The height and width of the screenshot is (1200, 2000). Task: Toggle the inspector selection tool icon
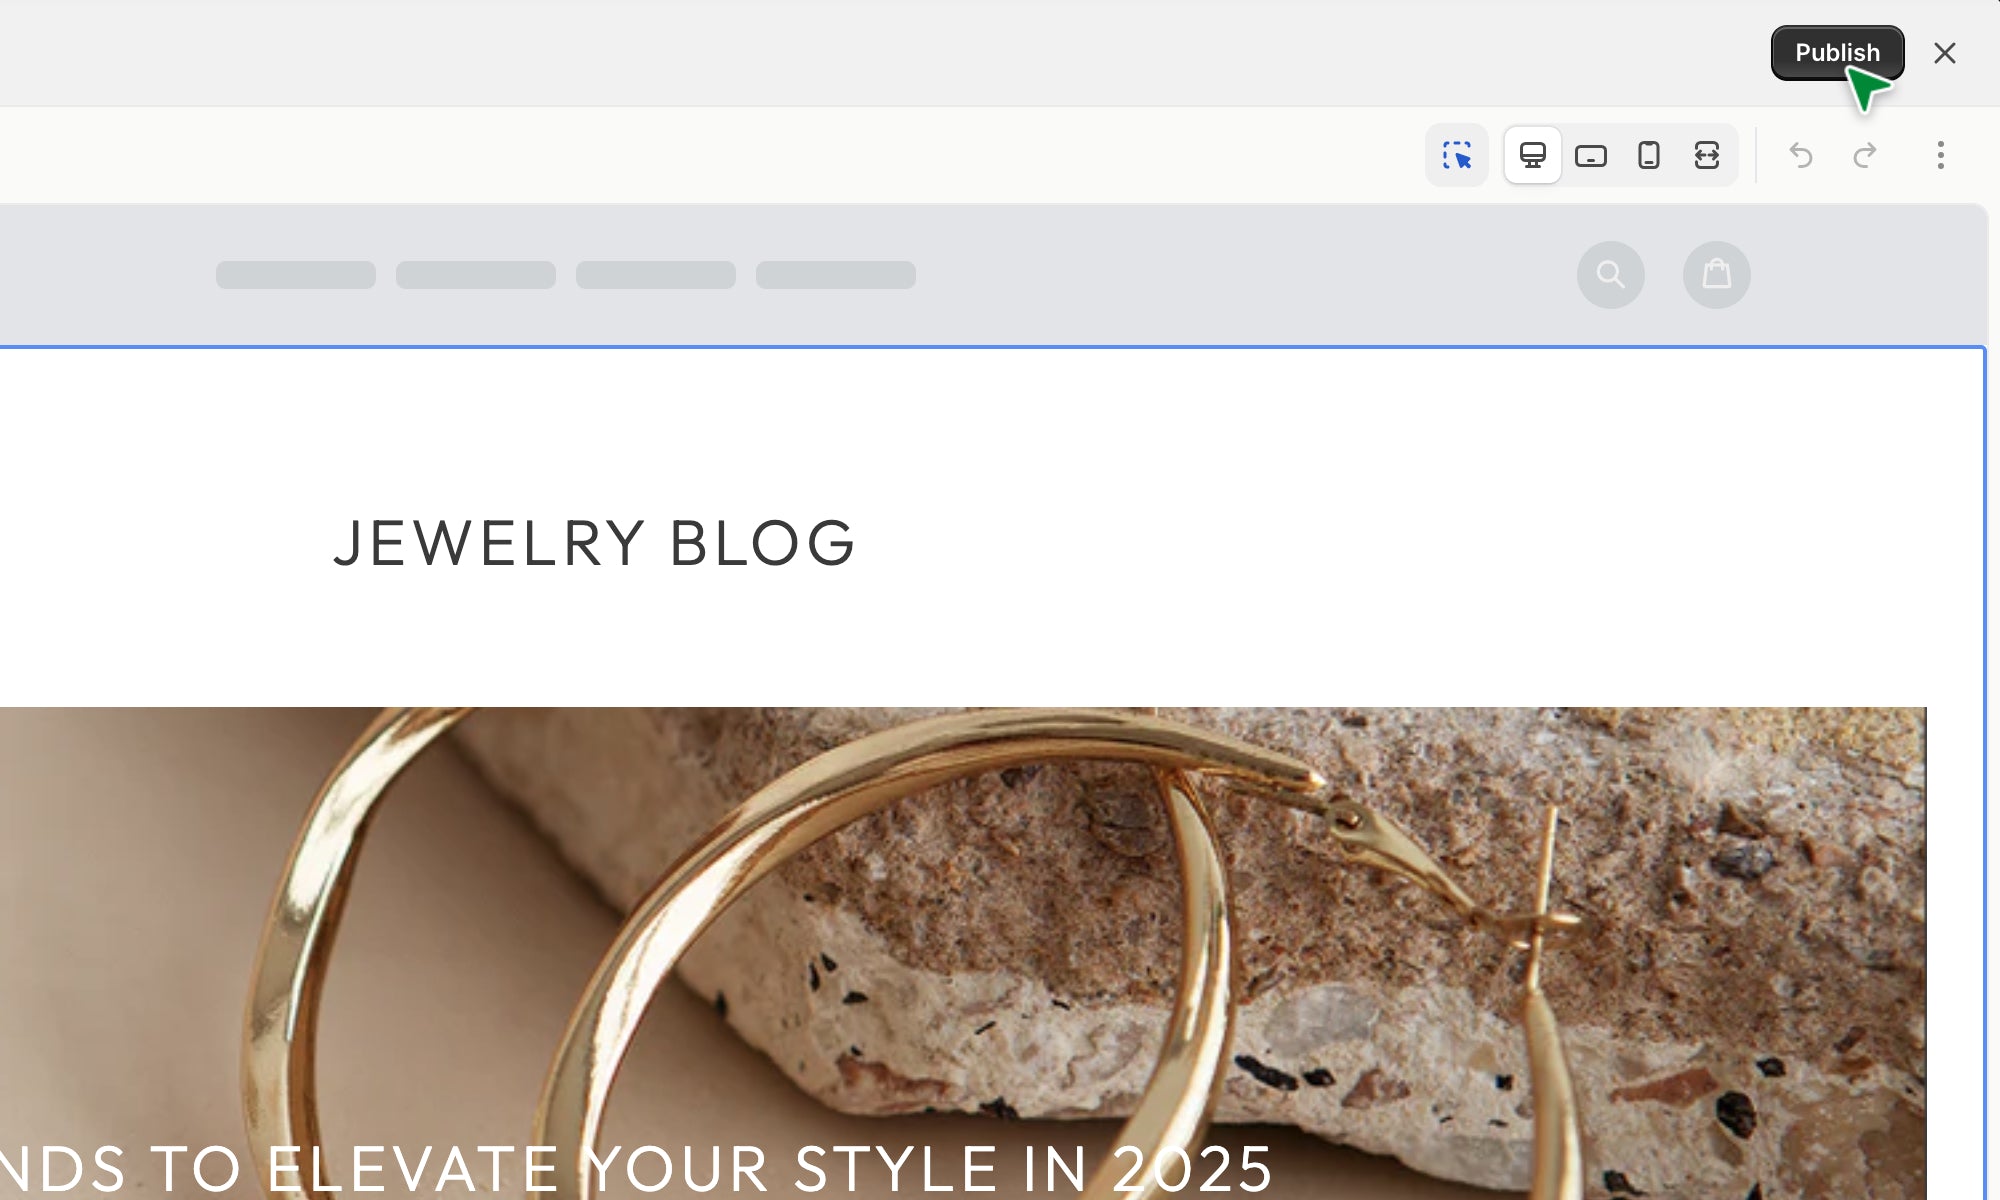click(x=1457, y=155)
